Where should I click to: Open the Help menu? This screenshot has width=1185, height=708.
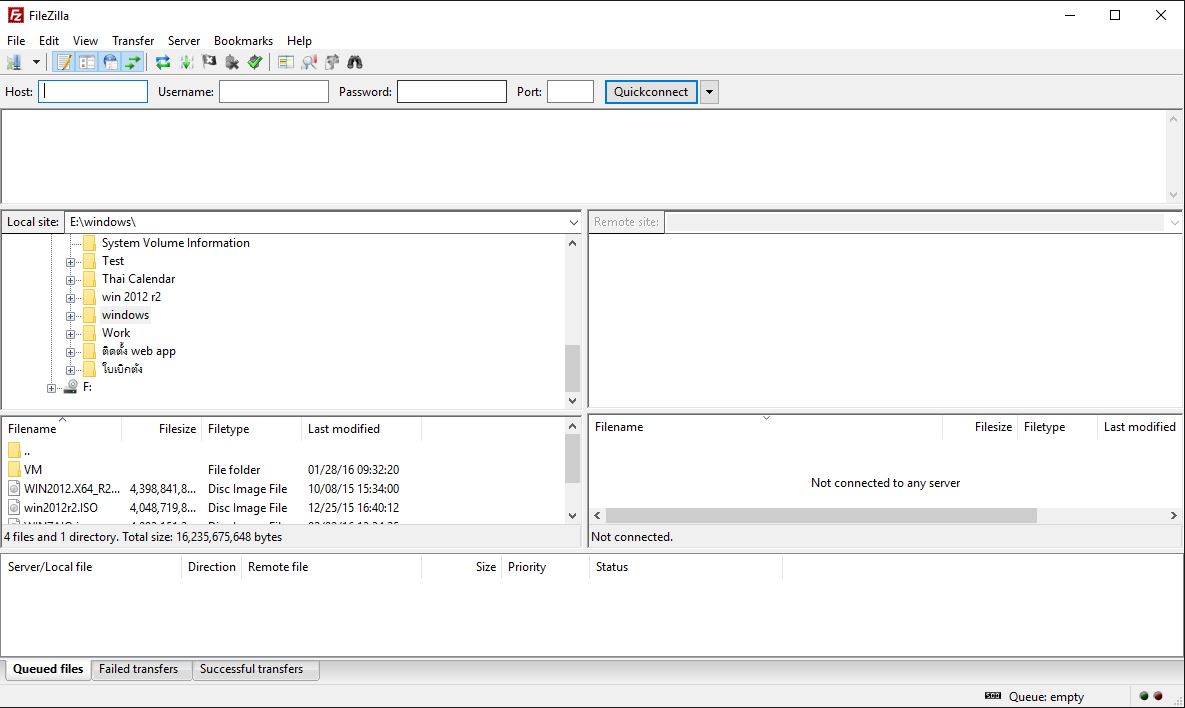coord(299,41)
